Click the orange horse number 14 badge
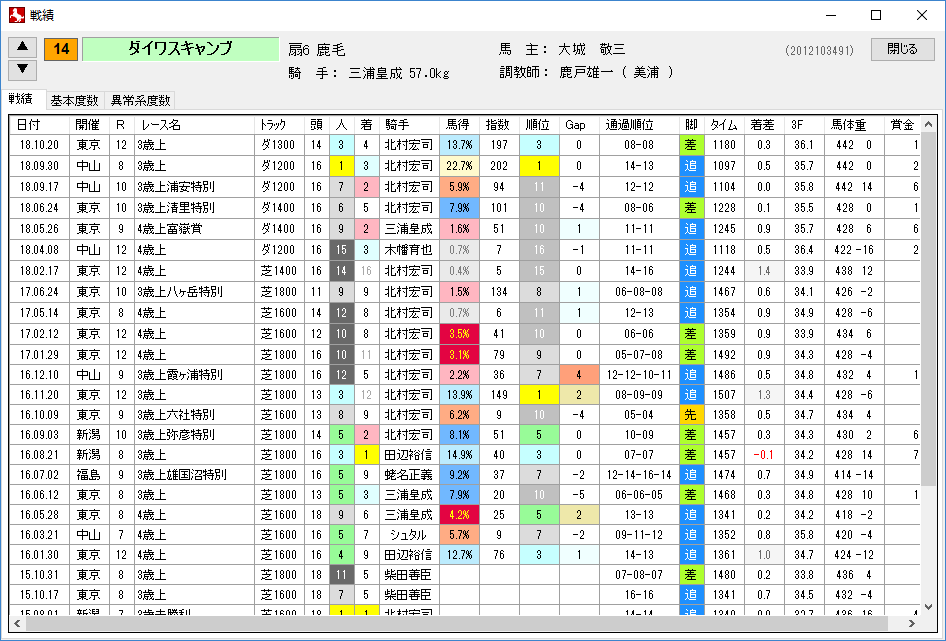This screenshot has width=946, height=641. (61, 49)
